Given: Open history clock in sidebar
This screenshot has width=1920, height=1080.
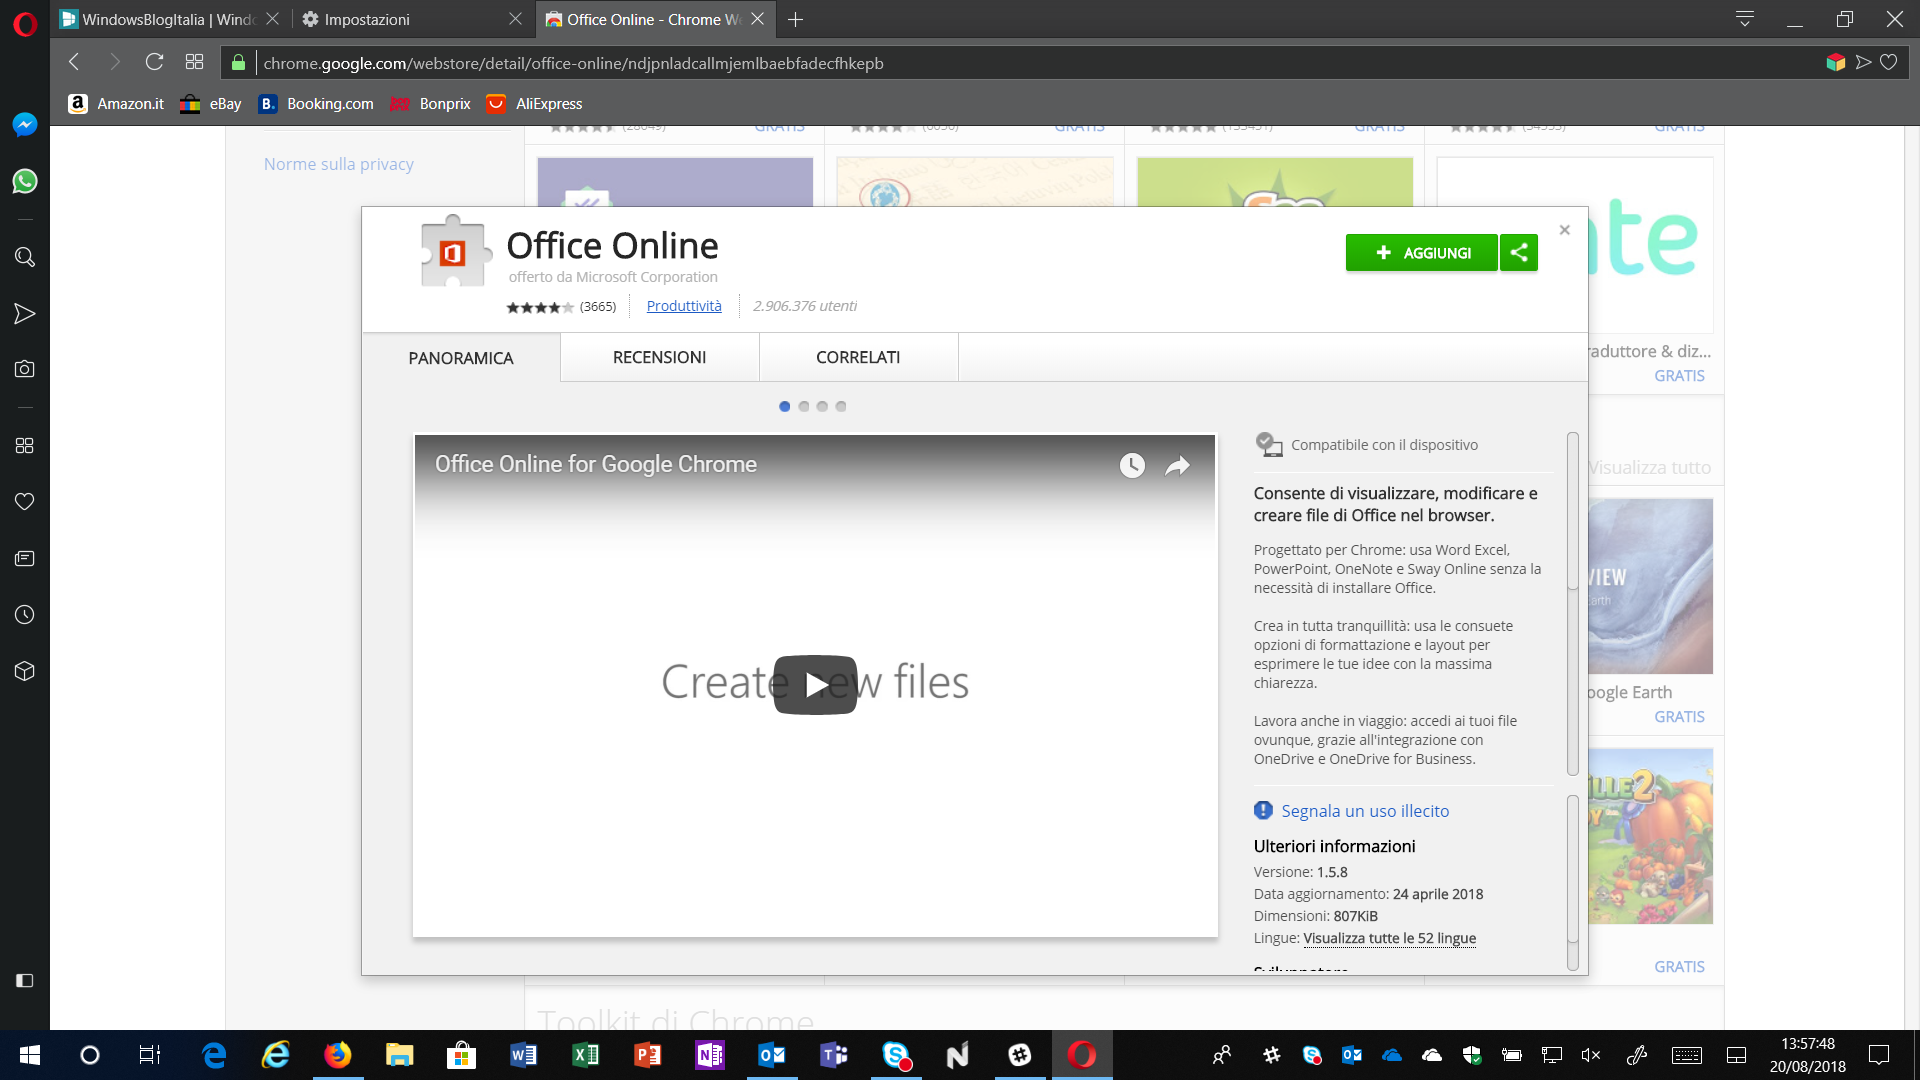Looking at the screenshot, I should (x=25, y=614).
